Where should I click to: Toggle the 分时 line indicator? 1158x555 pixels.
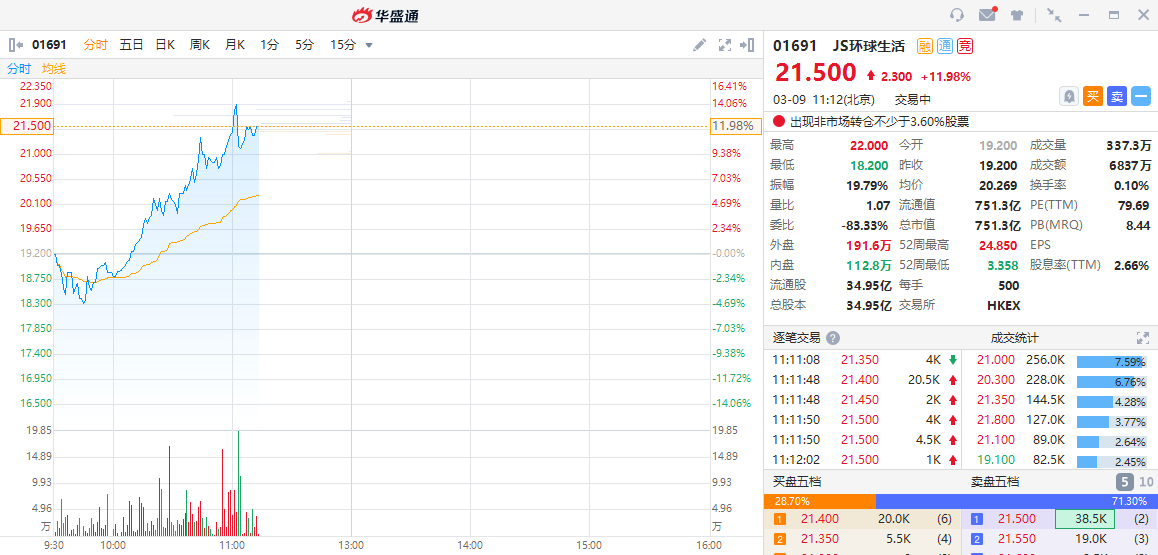click(19, 69)
